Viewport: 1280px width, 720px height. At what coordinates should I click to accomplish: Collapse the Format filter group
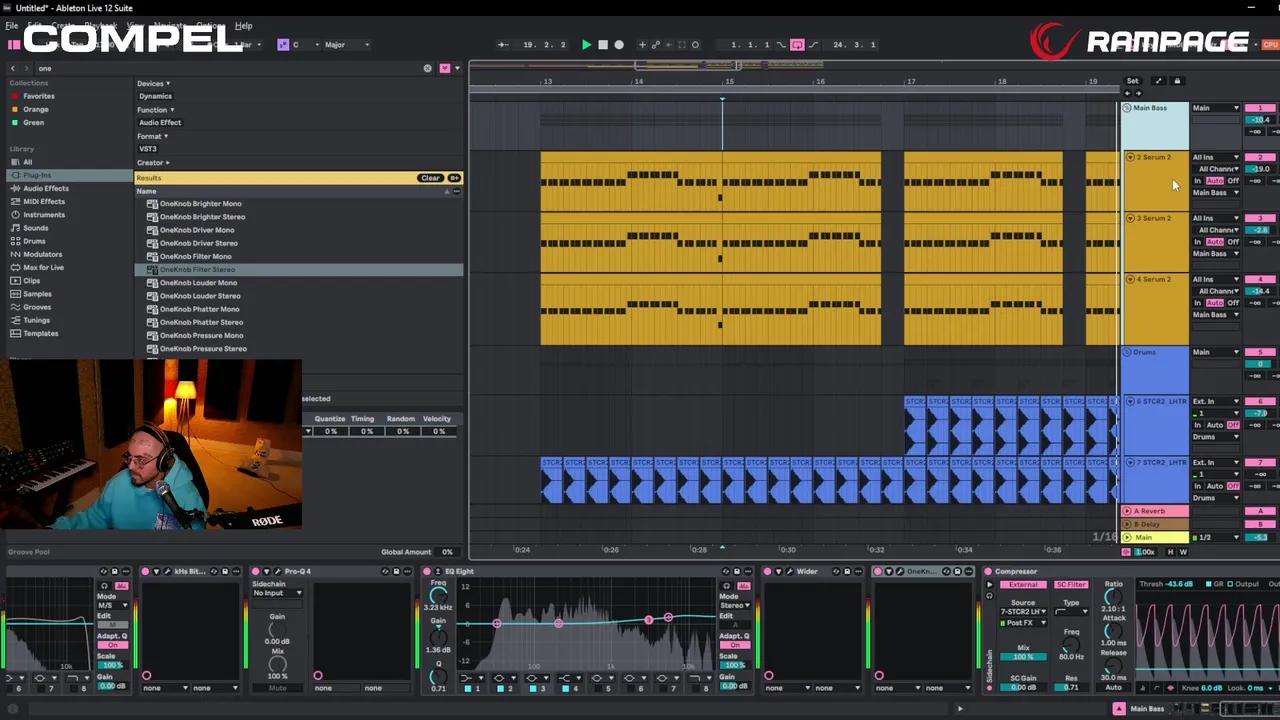pyautogui.click(x=152, y=136)
